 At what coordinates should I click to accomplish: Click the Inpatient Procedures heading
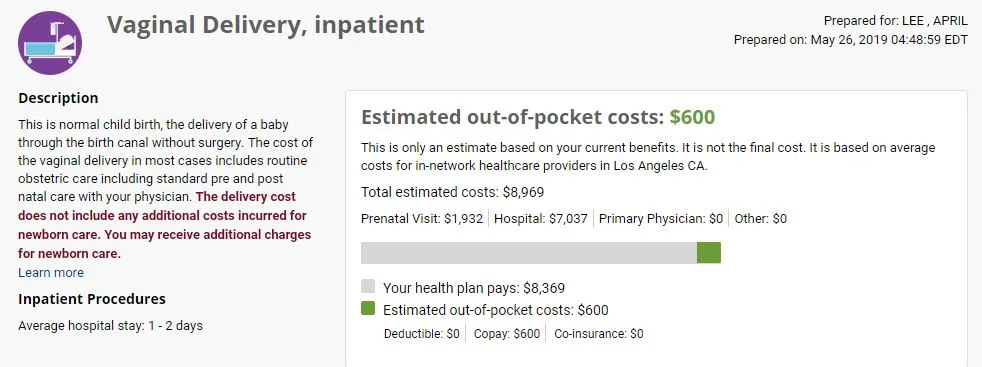[92, 299]
